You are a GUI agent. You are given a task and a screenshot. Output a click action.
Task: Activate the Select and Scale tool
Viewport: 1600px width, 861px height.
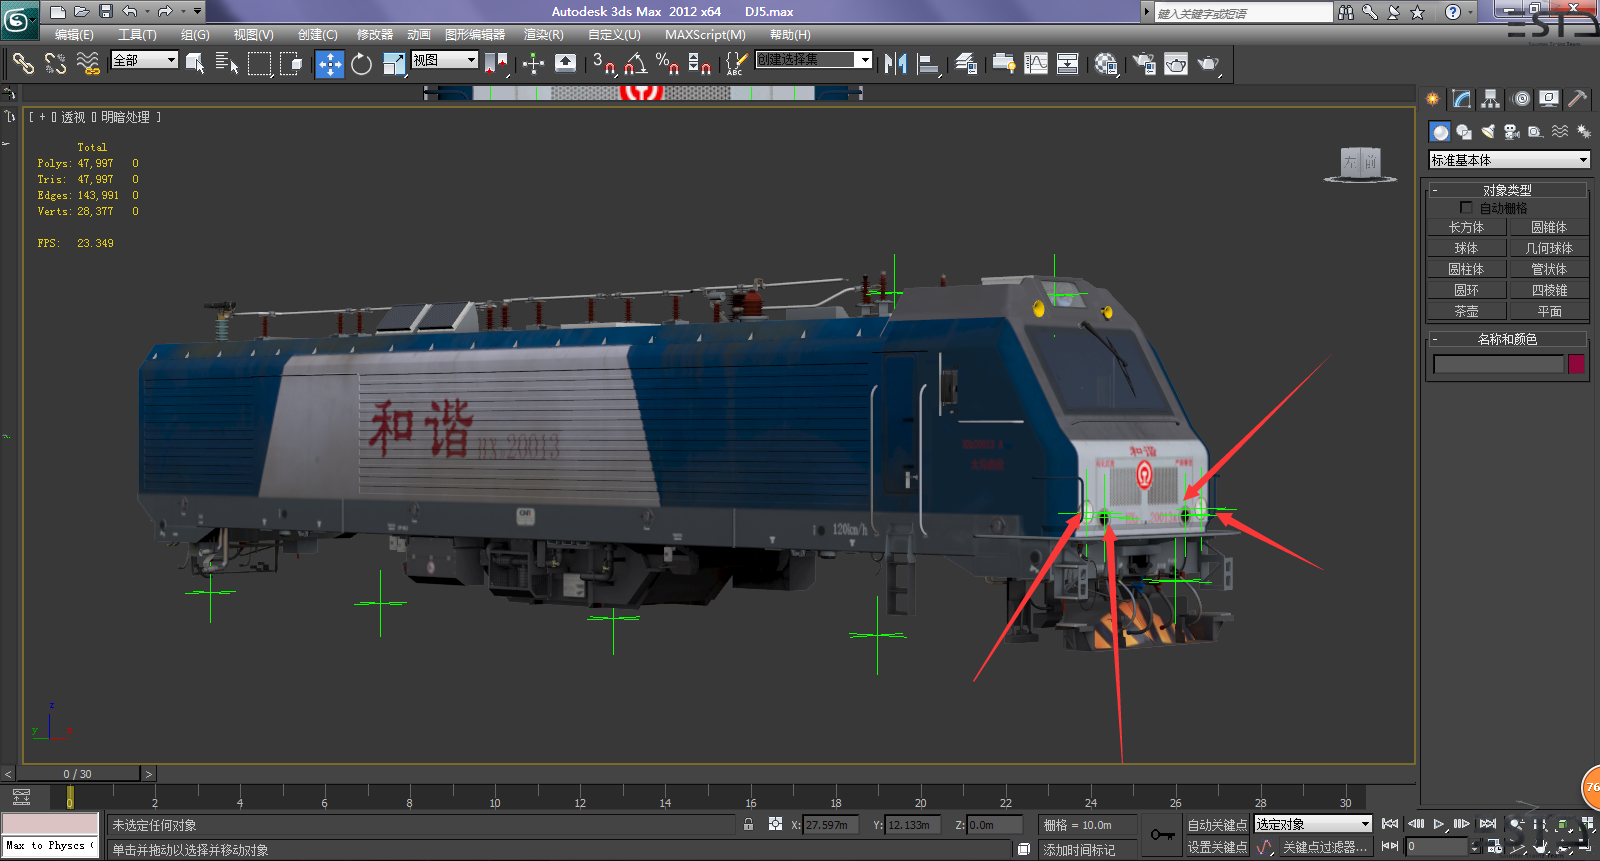click(x=394, y=64)
